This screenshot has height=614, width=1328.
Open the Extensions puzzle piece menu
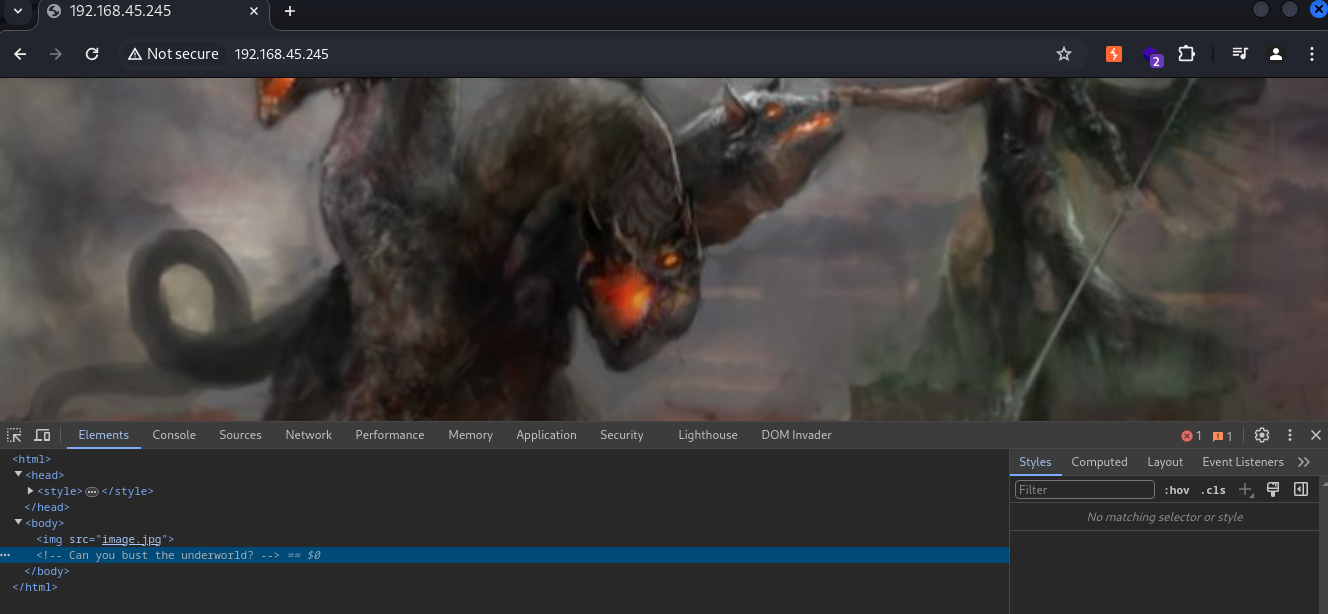(x=1186, y=54)
